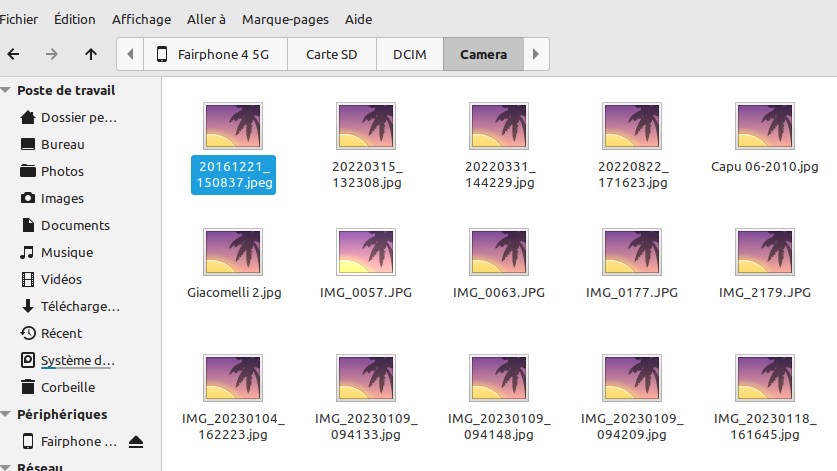Select thumbnail of IMG_0177.JPG
Image resolution: width=837 pixels, height=471 pixels.
[x=631, y=252]
